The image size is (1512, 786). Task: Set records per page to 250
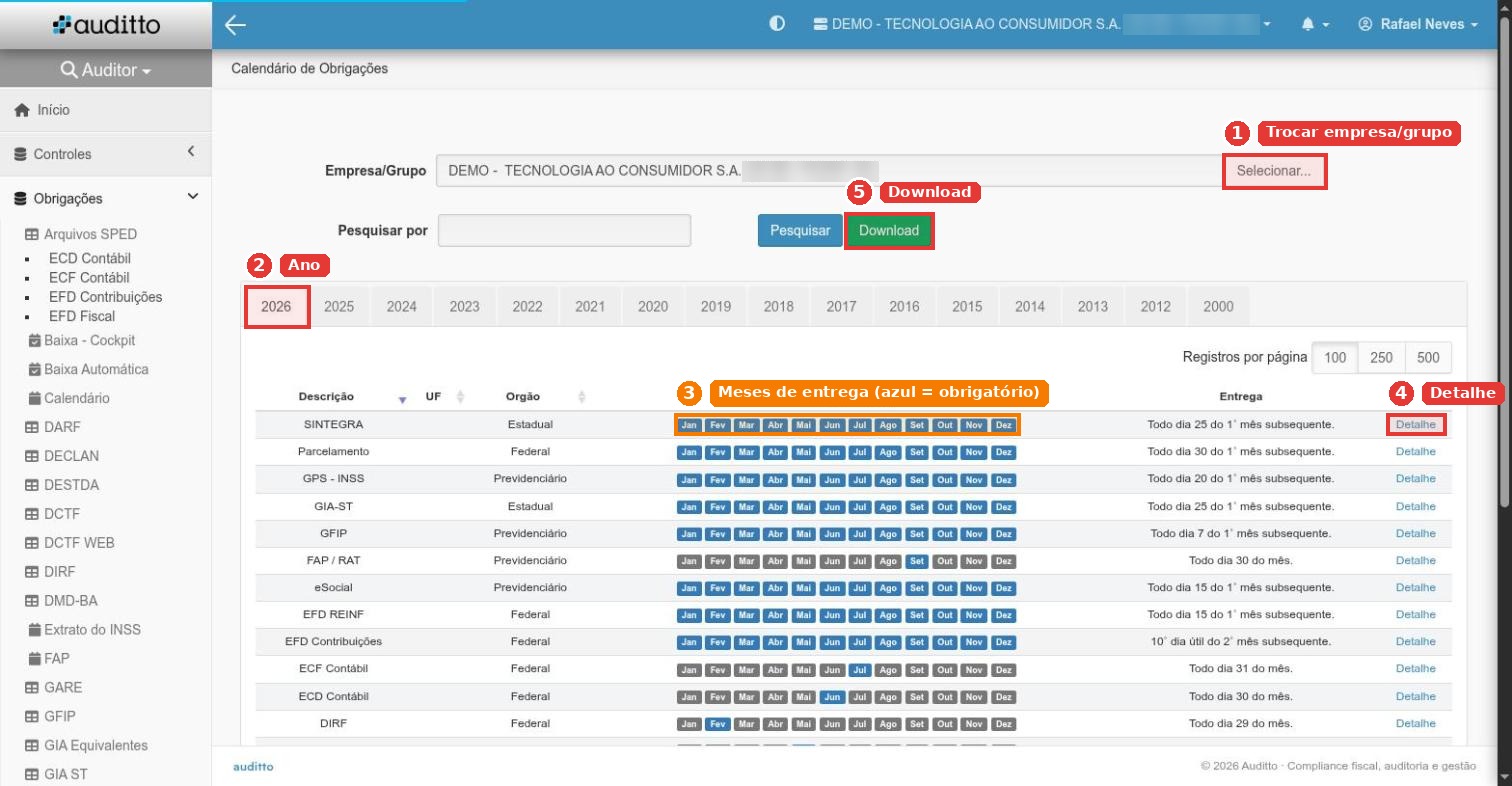(x=1381, y=358)
